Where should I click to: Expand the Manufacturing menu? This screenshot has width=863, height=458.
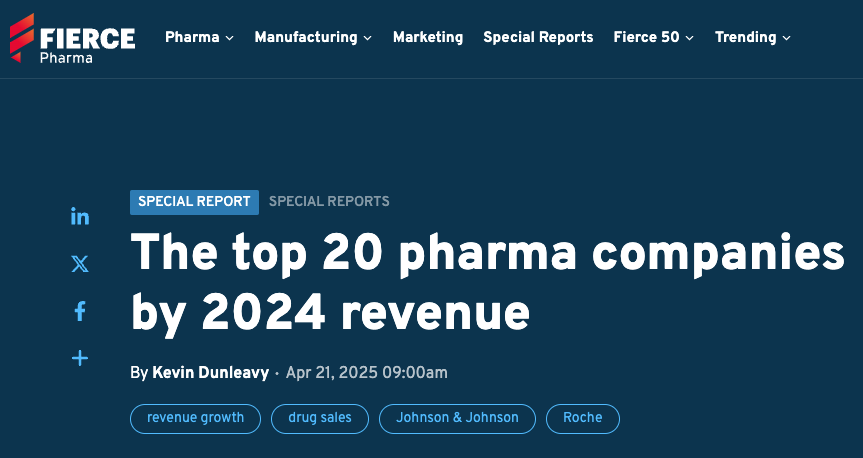(x=313, y=37)
